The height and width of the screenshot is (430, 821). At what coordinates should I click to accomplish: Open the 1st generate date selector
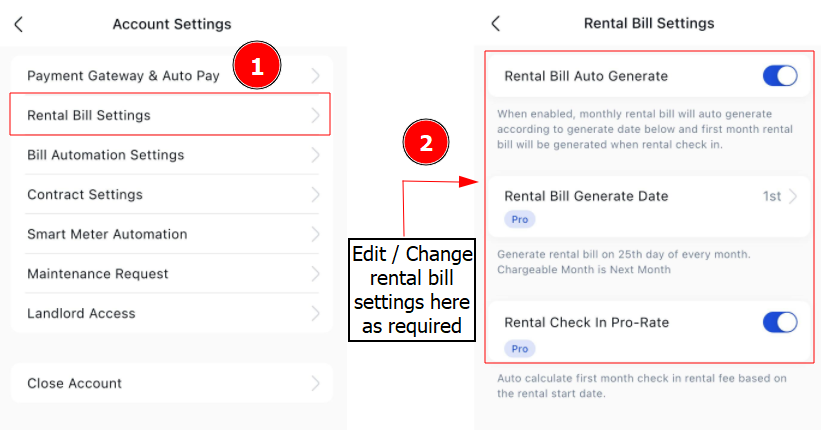(x=772, y=196)
